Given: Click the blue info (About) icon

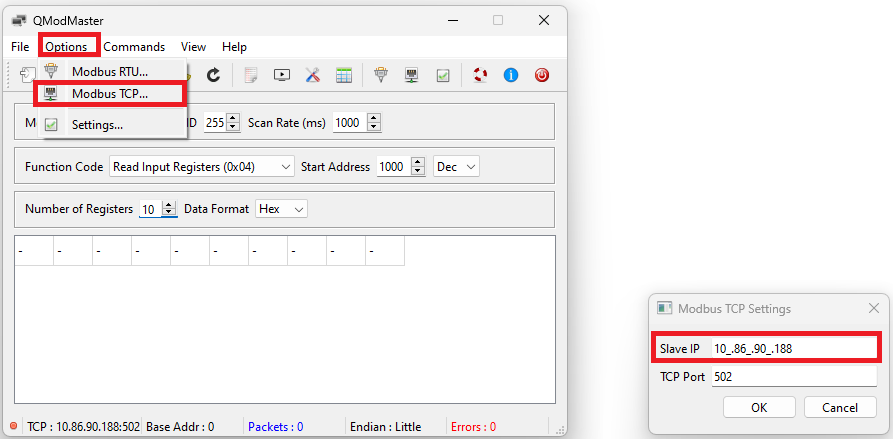Looking at the screenshot, I should pyautogui.click(x=510, y=75).
